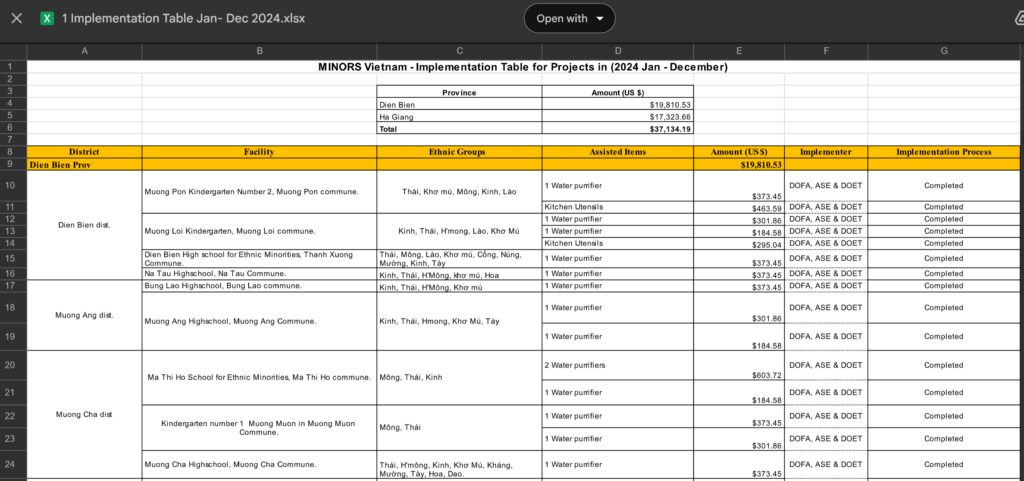This screenshot has width=1024, height=481.
Task: Select 'Dien Bien High school for Ethnic Minorities' cell
Action: [259, 258]
